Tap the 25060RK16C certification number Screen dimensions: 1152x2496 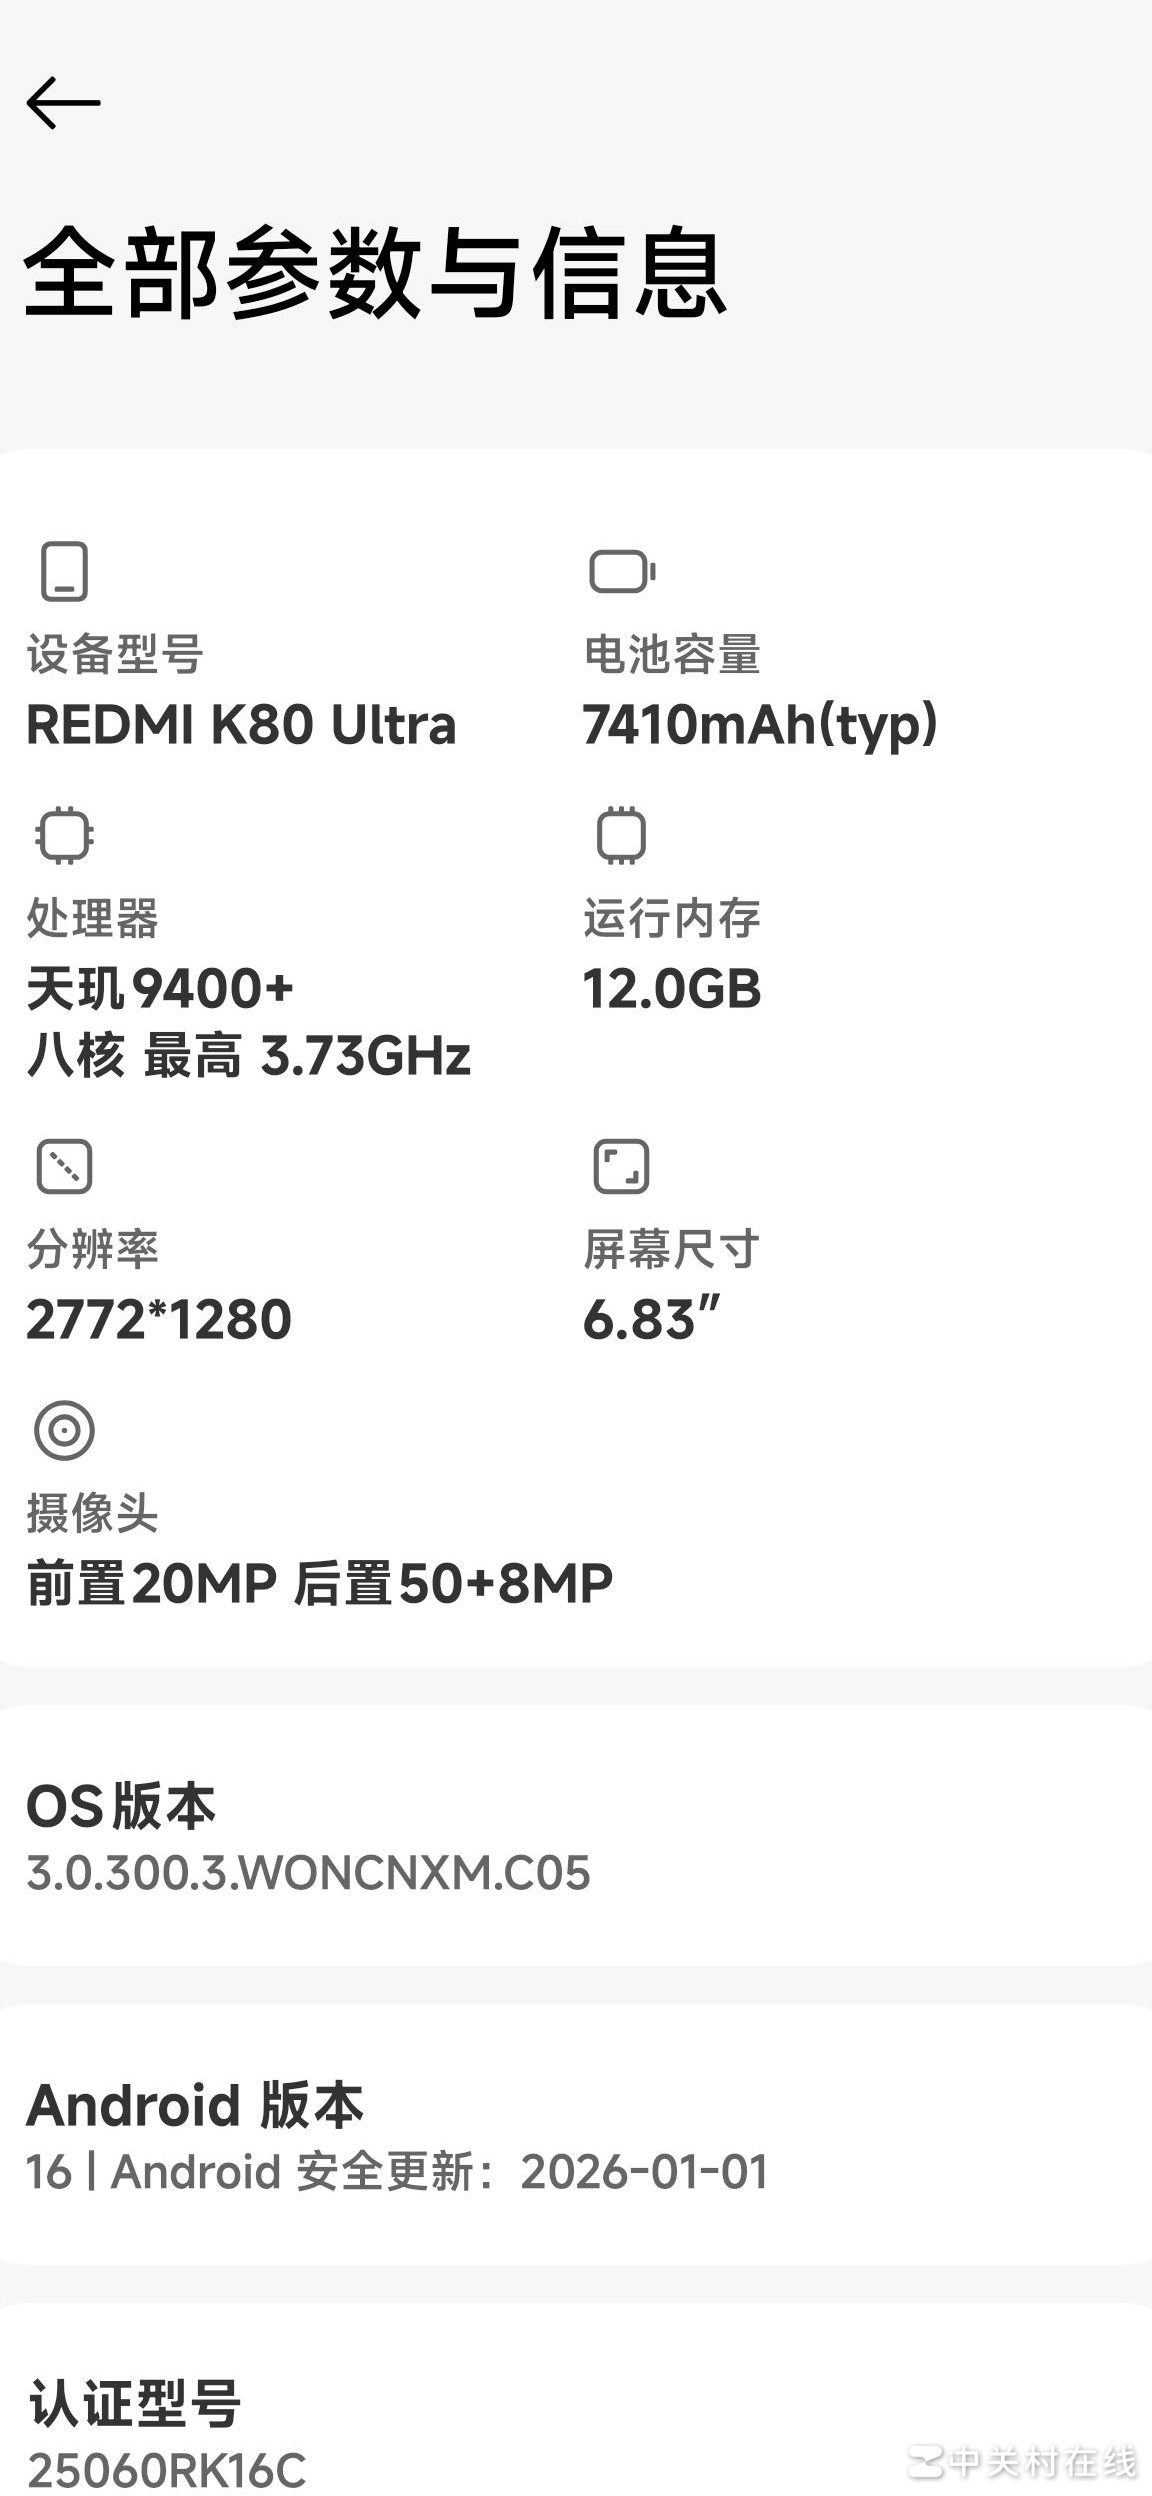pyautogui.click(x=166, y=2471)
